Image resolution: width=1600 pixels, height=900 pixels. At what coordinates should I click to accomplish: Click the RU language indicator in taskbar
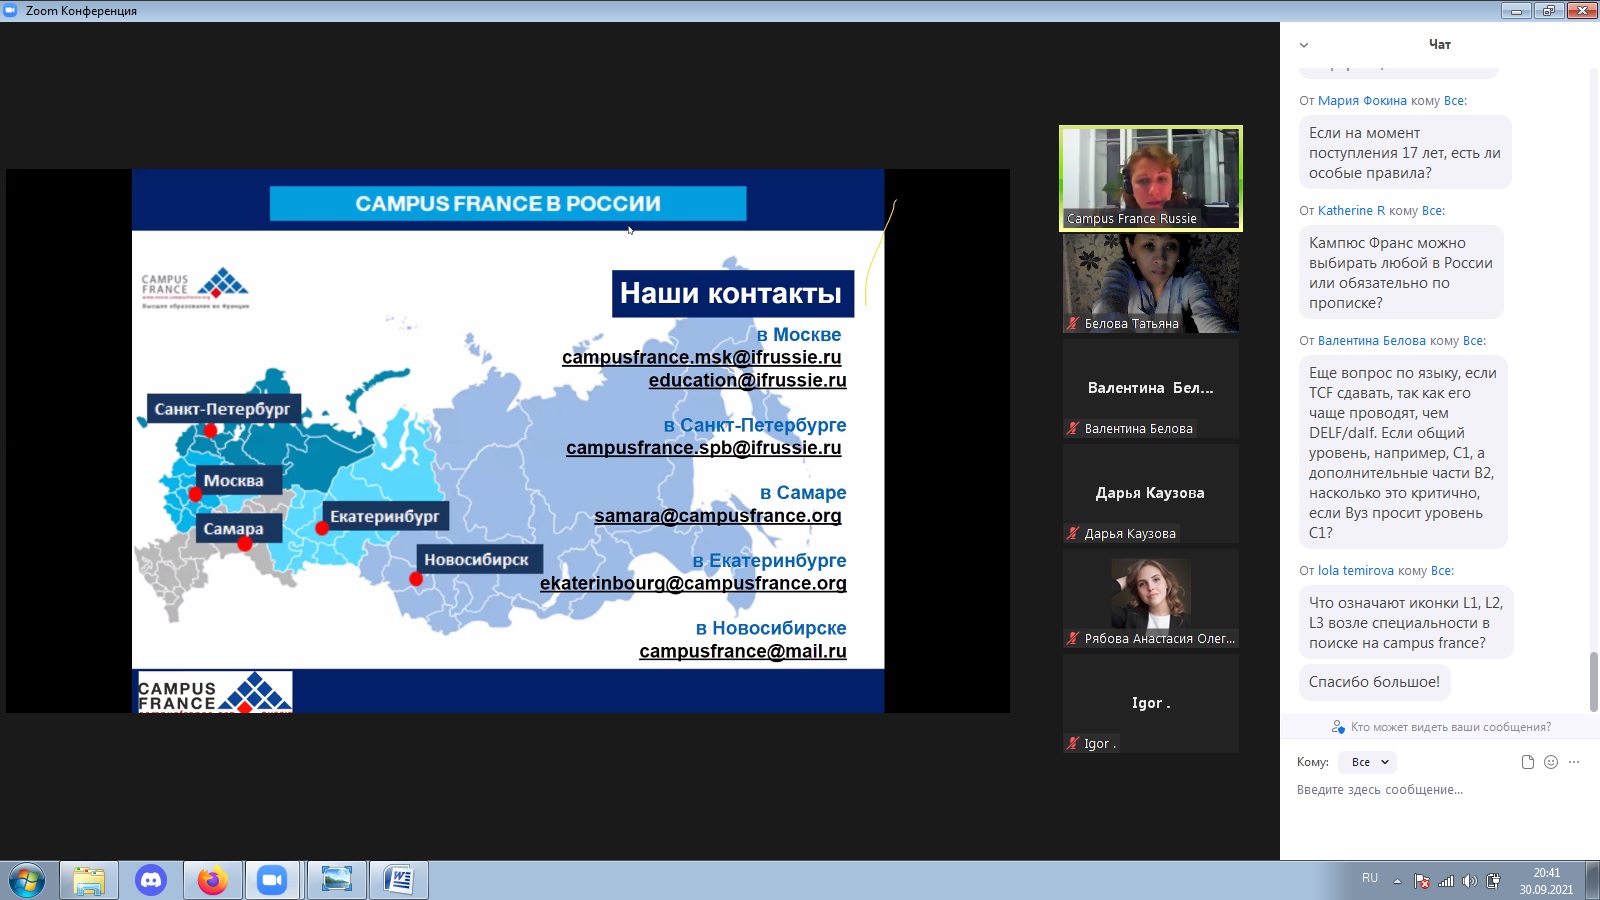[x=1369, y=878]
